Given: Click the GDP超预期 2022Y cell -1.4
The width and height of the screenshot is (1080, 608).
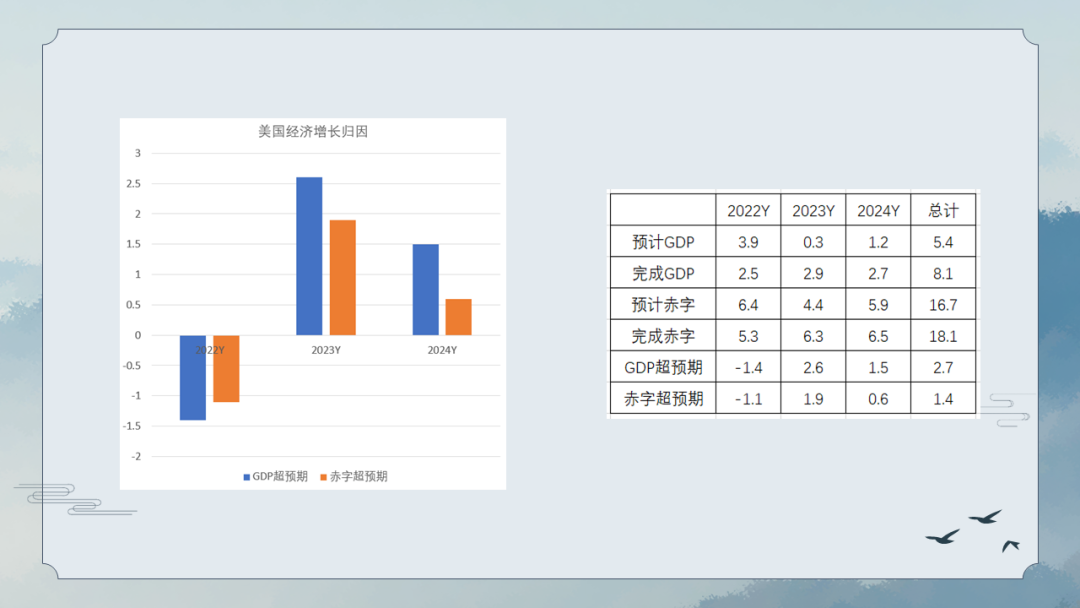Looking at the screenshot, I should [x=748, y=368].
